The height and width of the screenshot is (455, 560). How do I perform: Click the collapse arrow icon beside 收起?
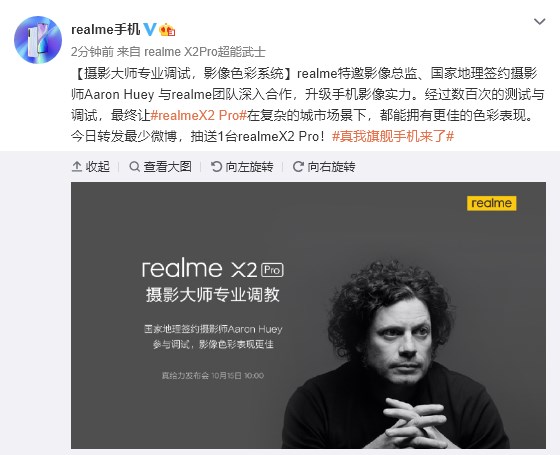(x=77, y=166)
